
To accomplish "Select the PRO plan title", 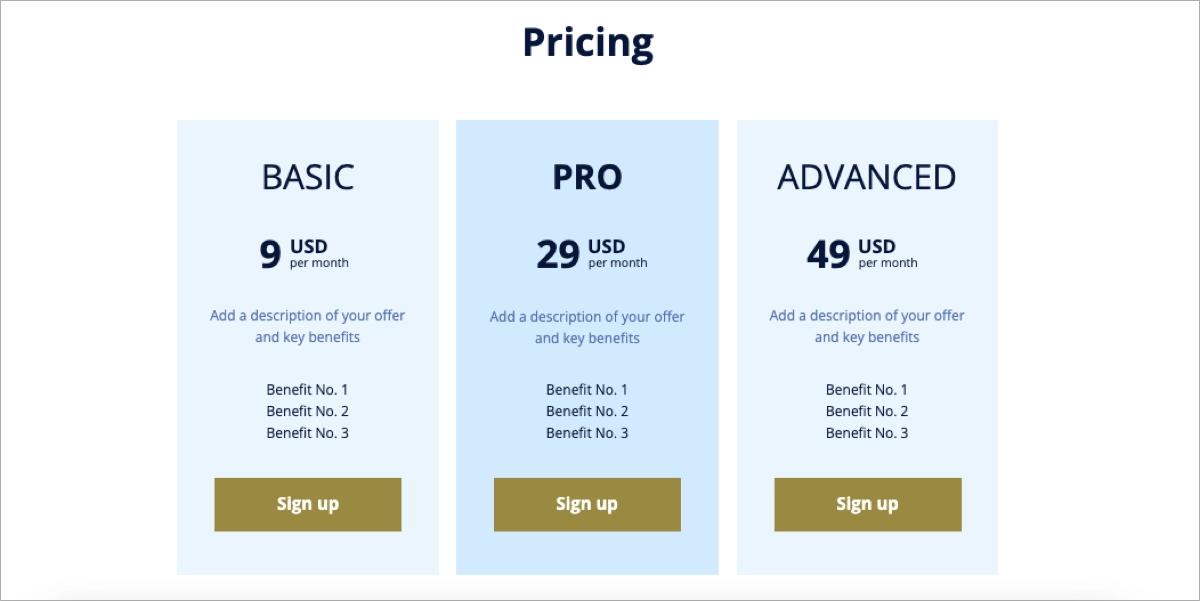I will click(587, 177).
